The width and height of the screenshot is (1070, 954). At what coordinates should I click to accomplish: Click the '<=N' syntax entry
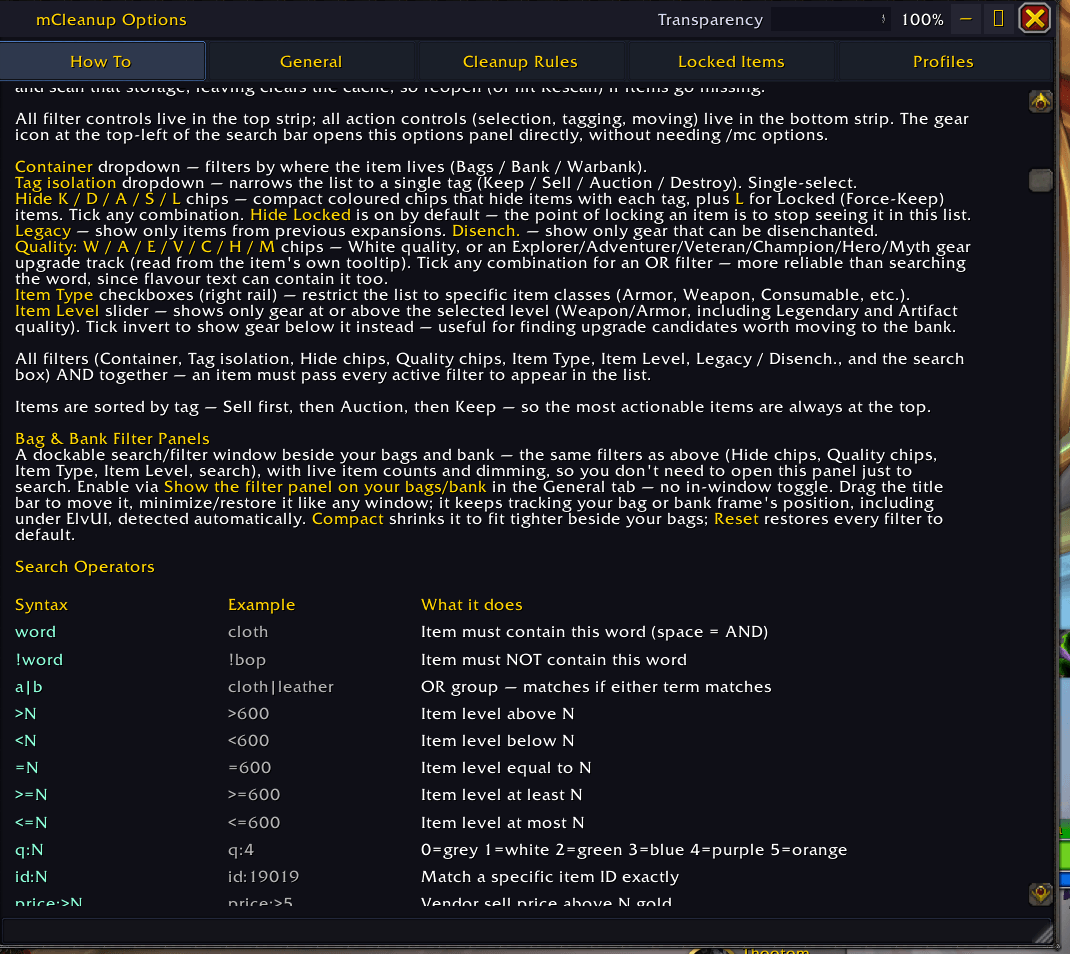pos(31,822)
